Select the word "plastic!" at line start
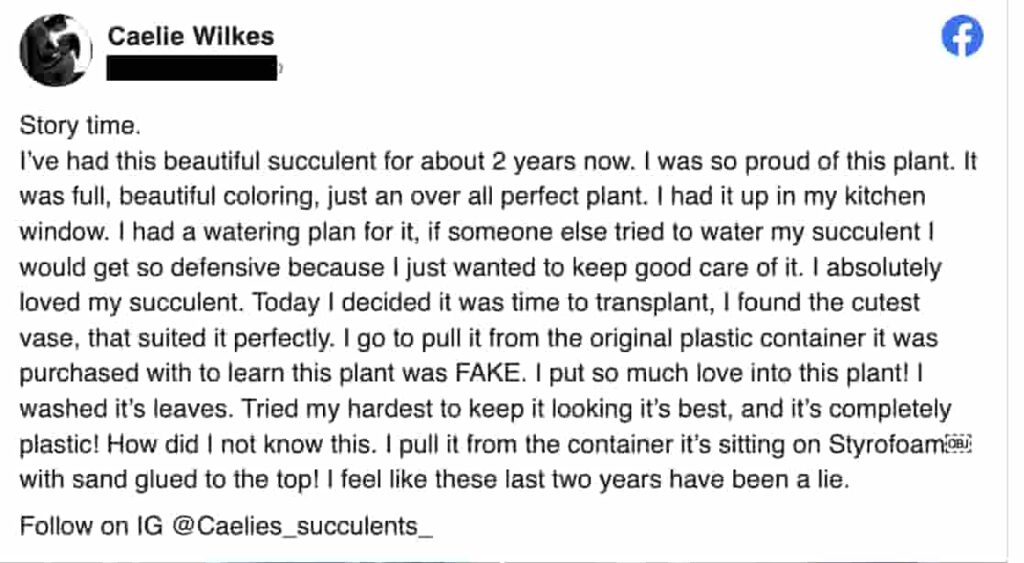The width and height of the screenshot is (1024, 563). pyautogui.click(x=59, y=445)
